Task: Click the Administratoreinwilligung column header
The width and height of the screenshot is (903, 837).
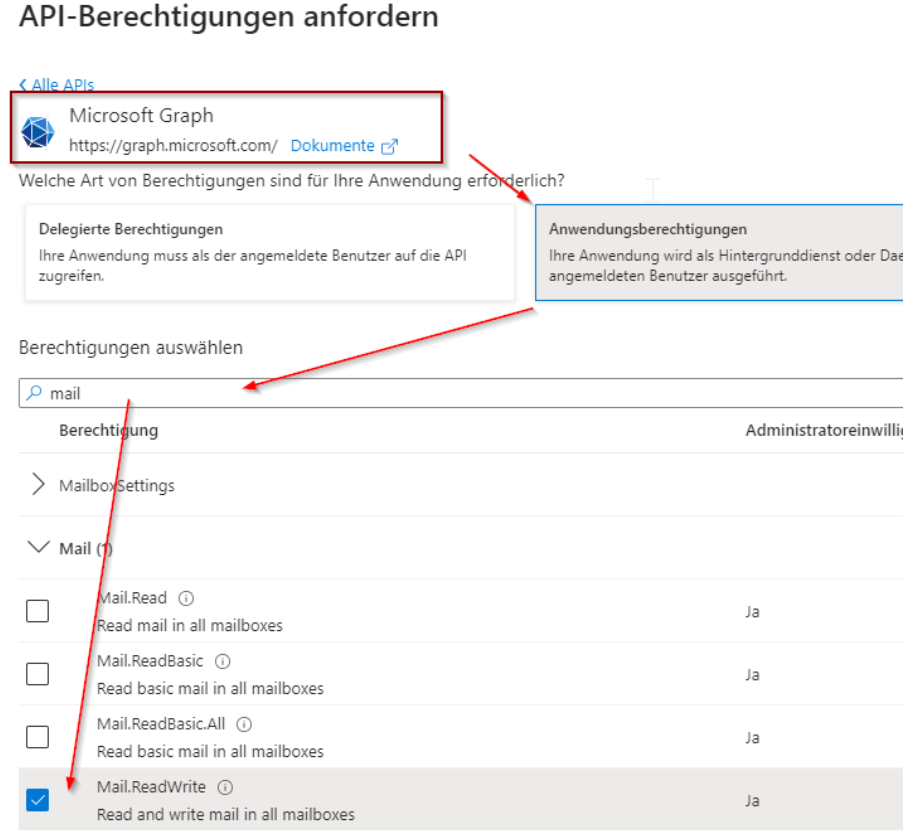Action: 824,430
